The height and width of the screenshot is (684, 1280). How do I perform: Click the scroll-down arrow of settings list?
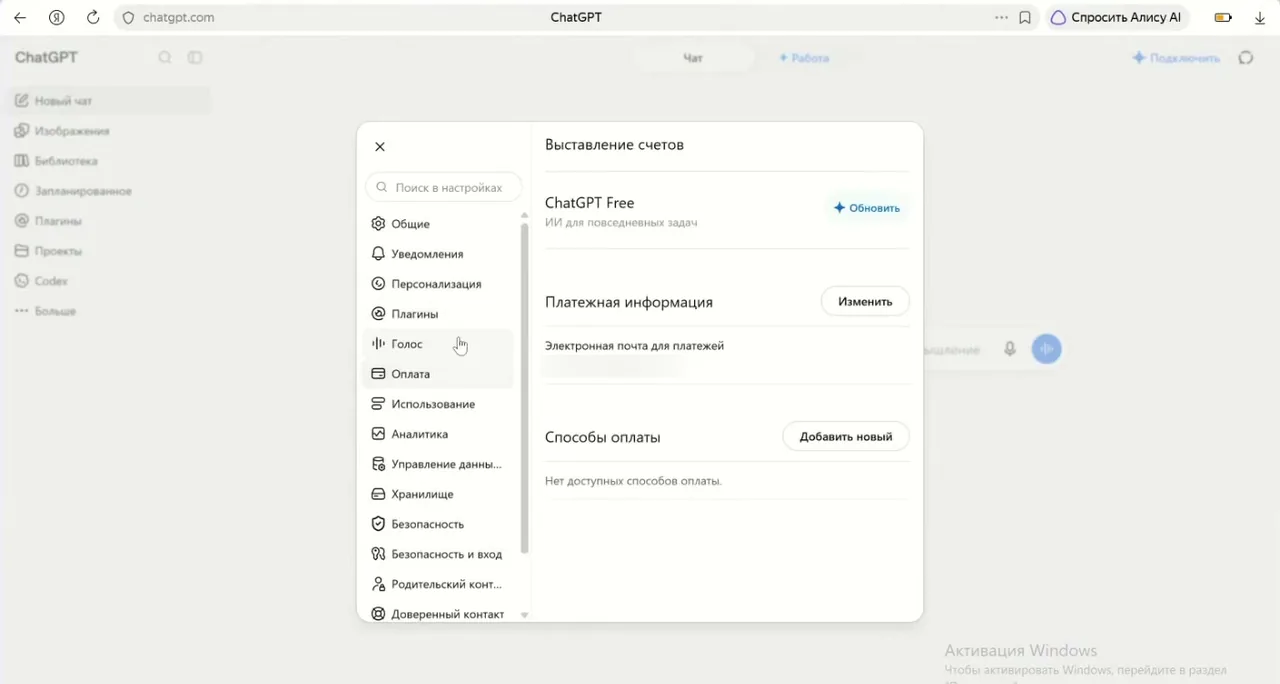[x=525, y=615]
